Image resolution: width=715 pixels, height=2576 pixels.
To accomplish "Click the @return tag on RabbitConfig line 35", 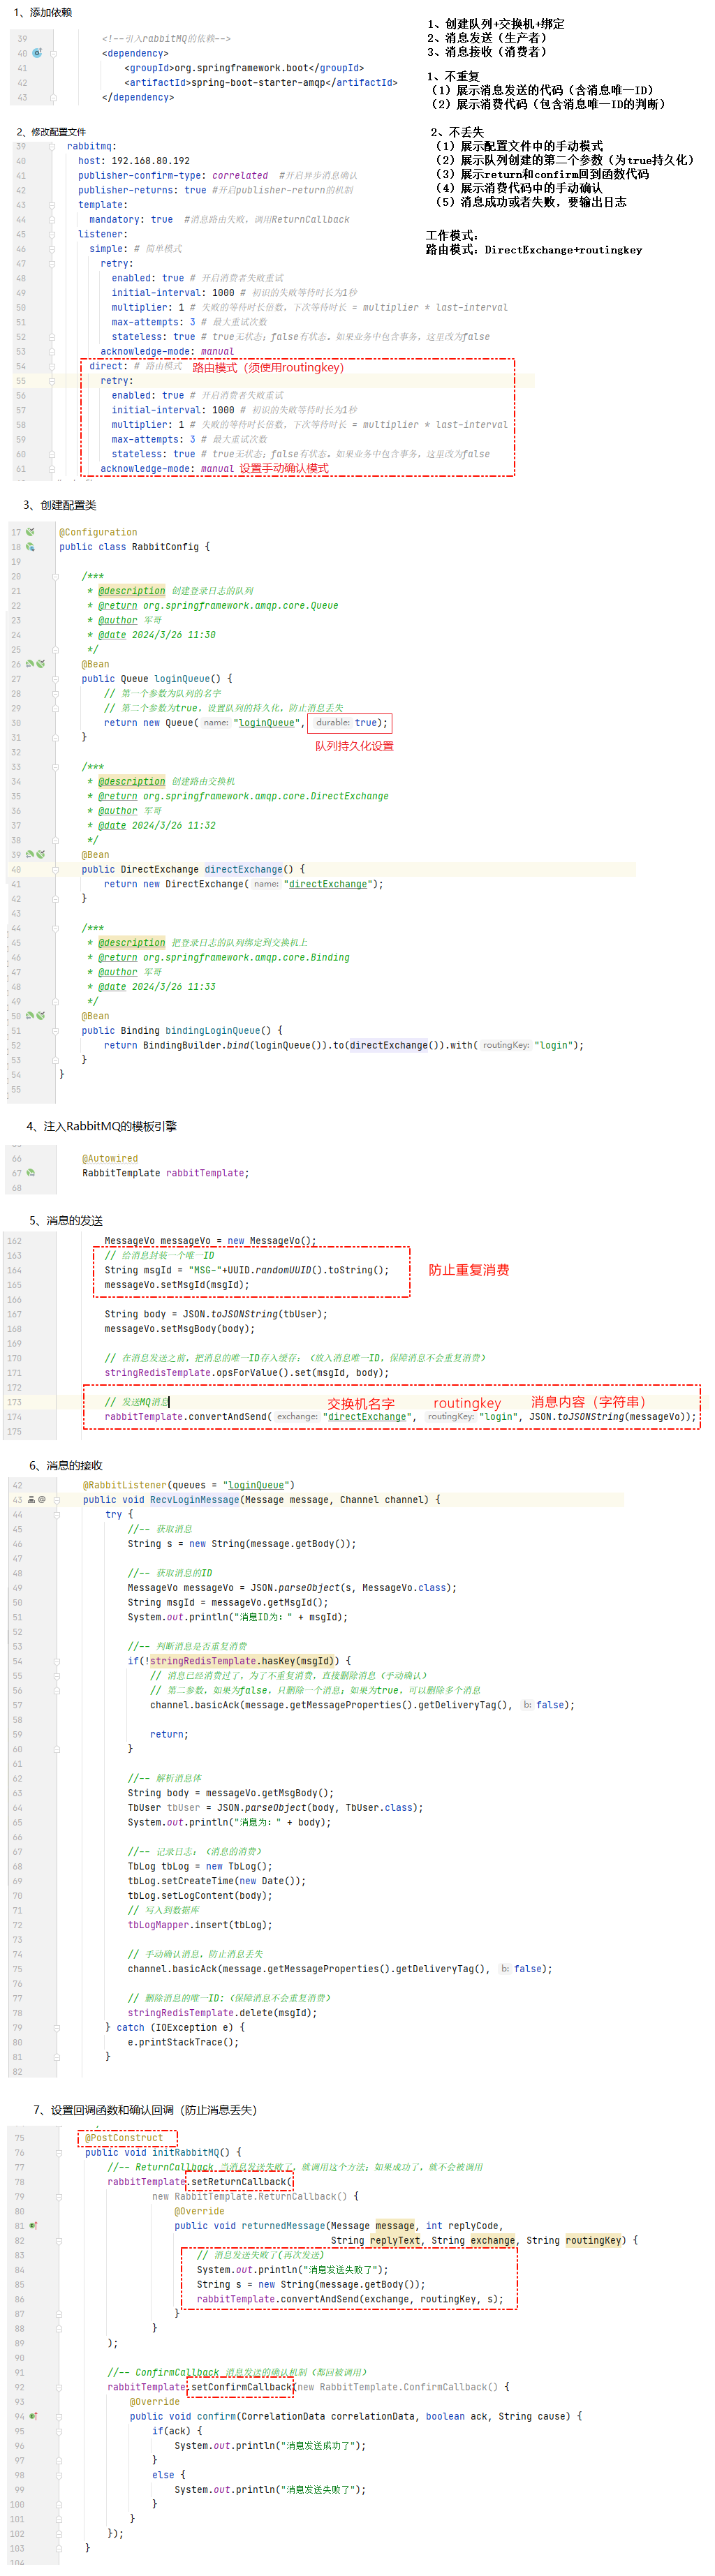I will [x=118, y=796].
